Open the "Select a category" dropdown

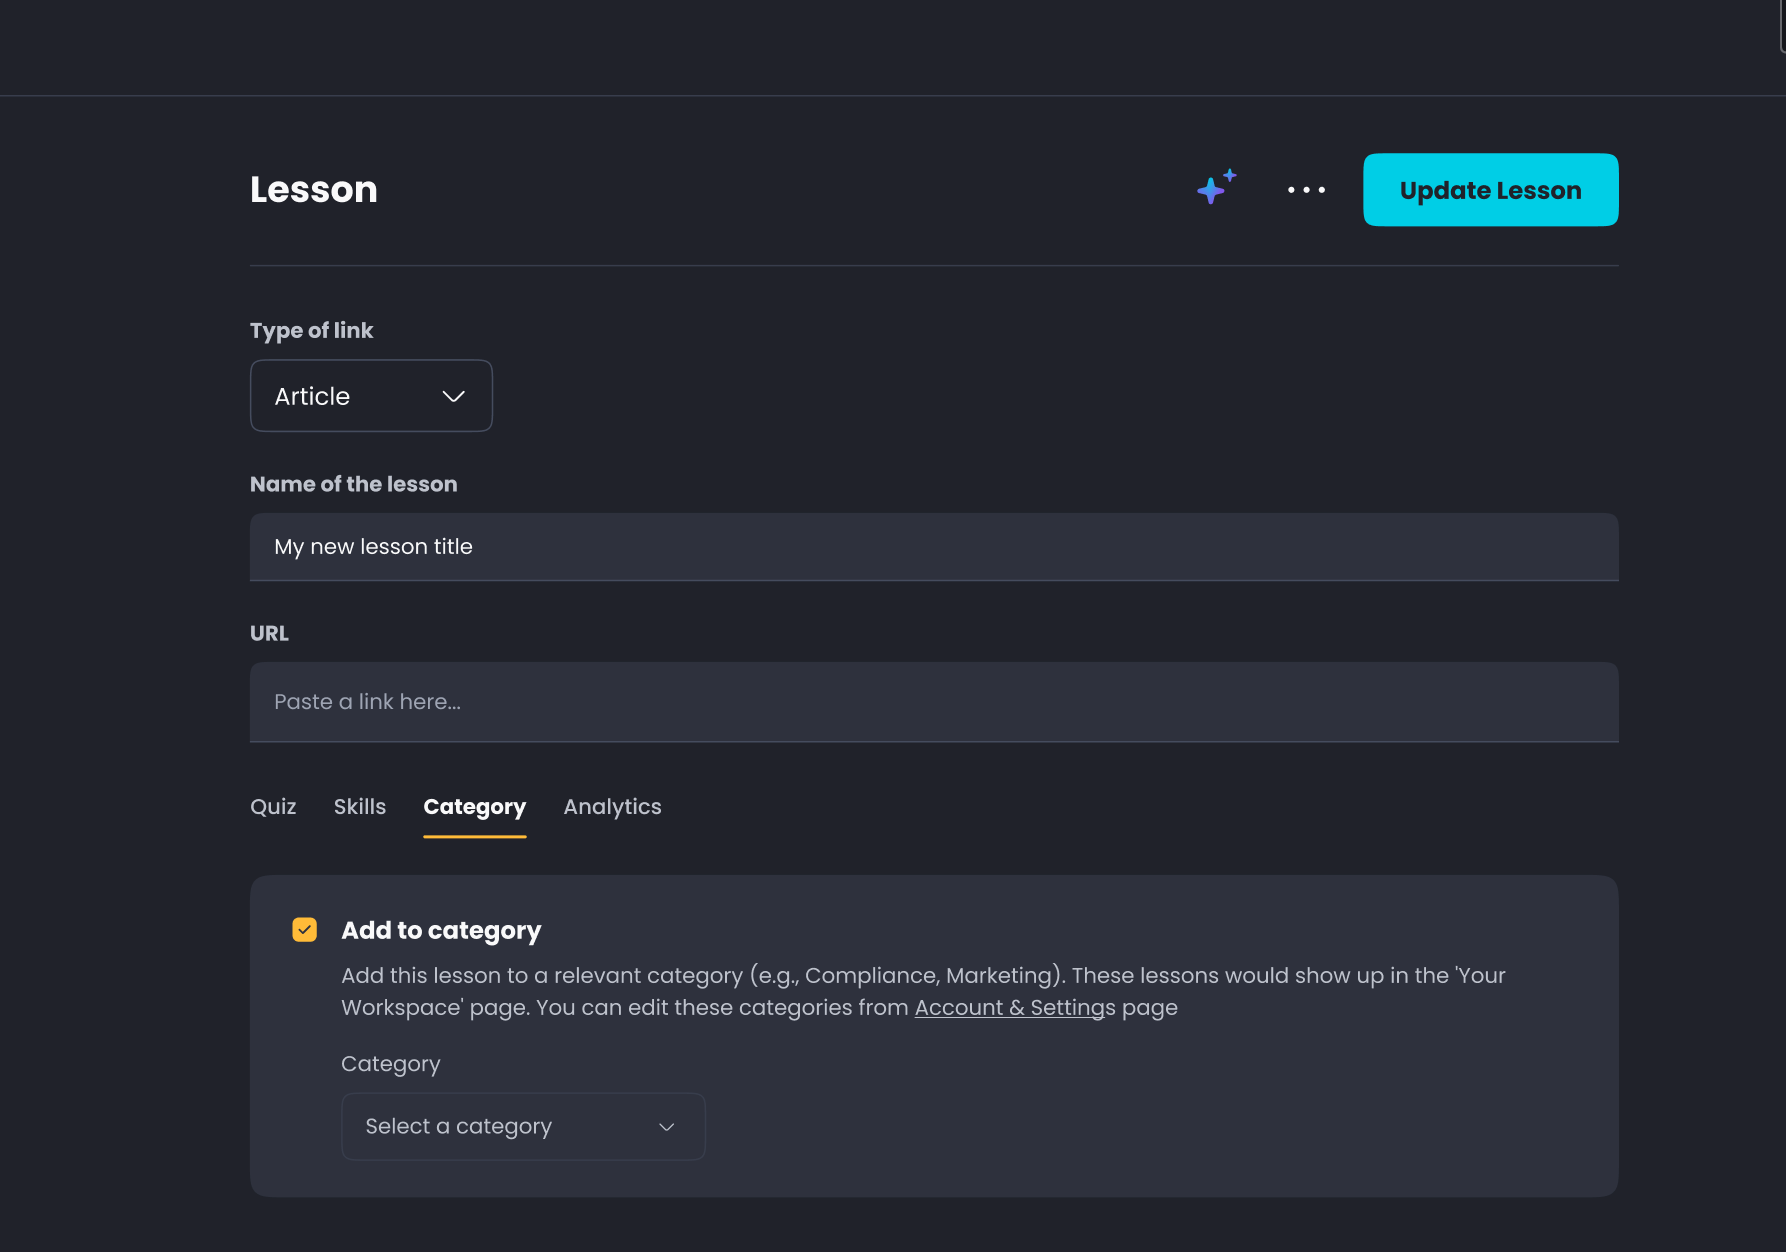tap(523, 1126)
